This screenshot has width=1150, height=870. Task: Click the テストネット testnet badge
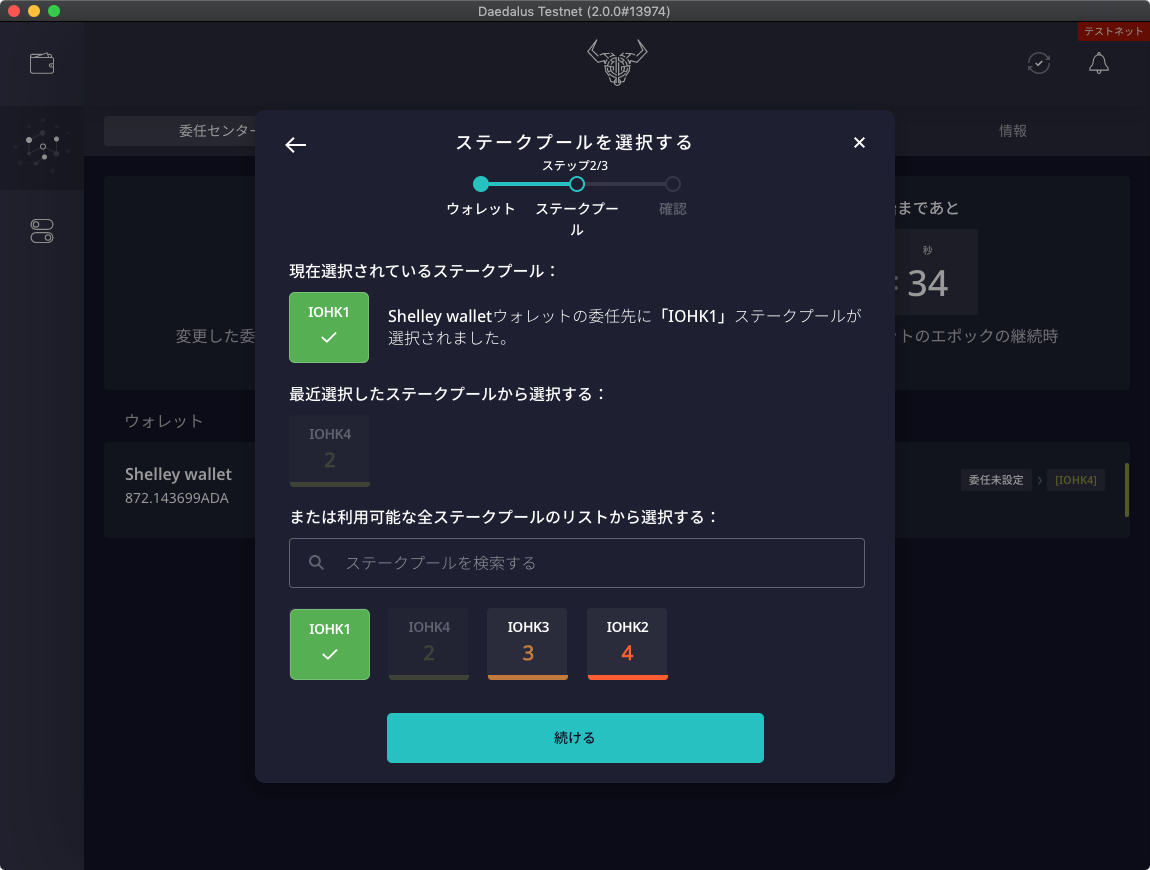[x=1113, y=32]
